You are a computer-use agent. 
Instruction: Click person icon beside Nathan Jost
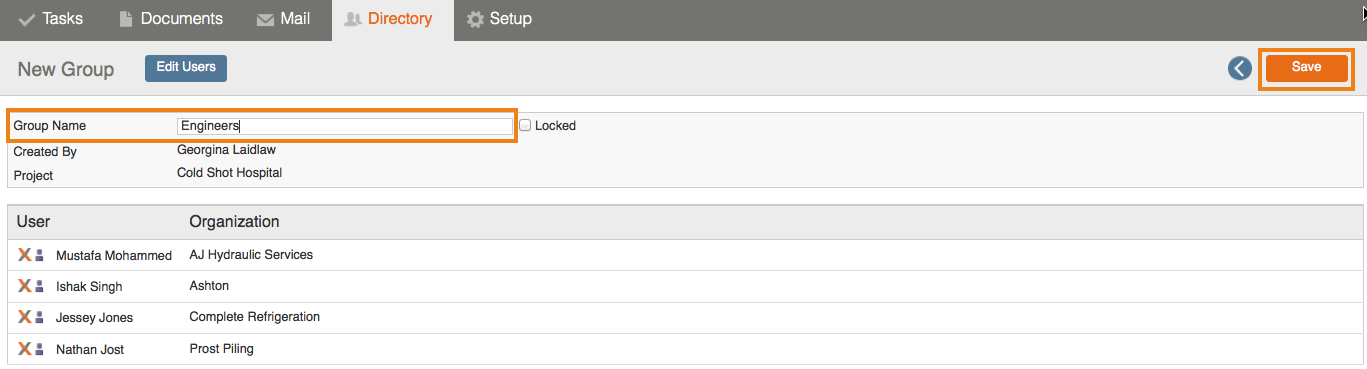[40, 350]
